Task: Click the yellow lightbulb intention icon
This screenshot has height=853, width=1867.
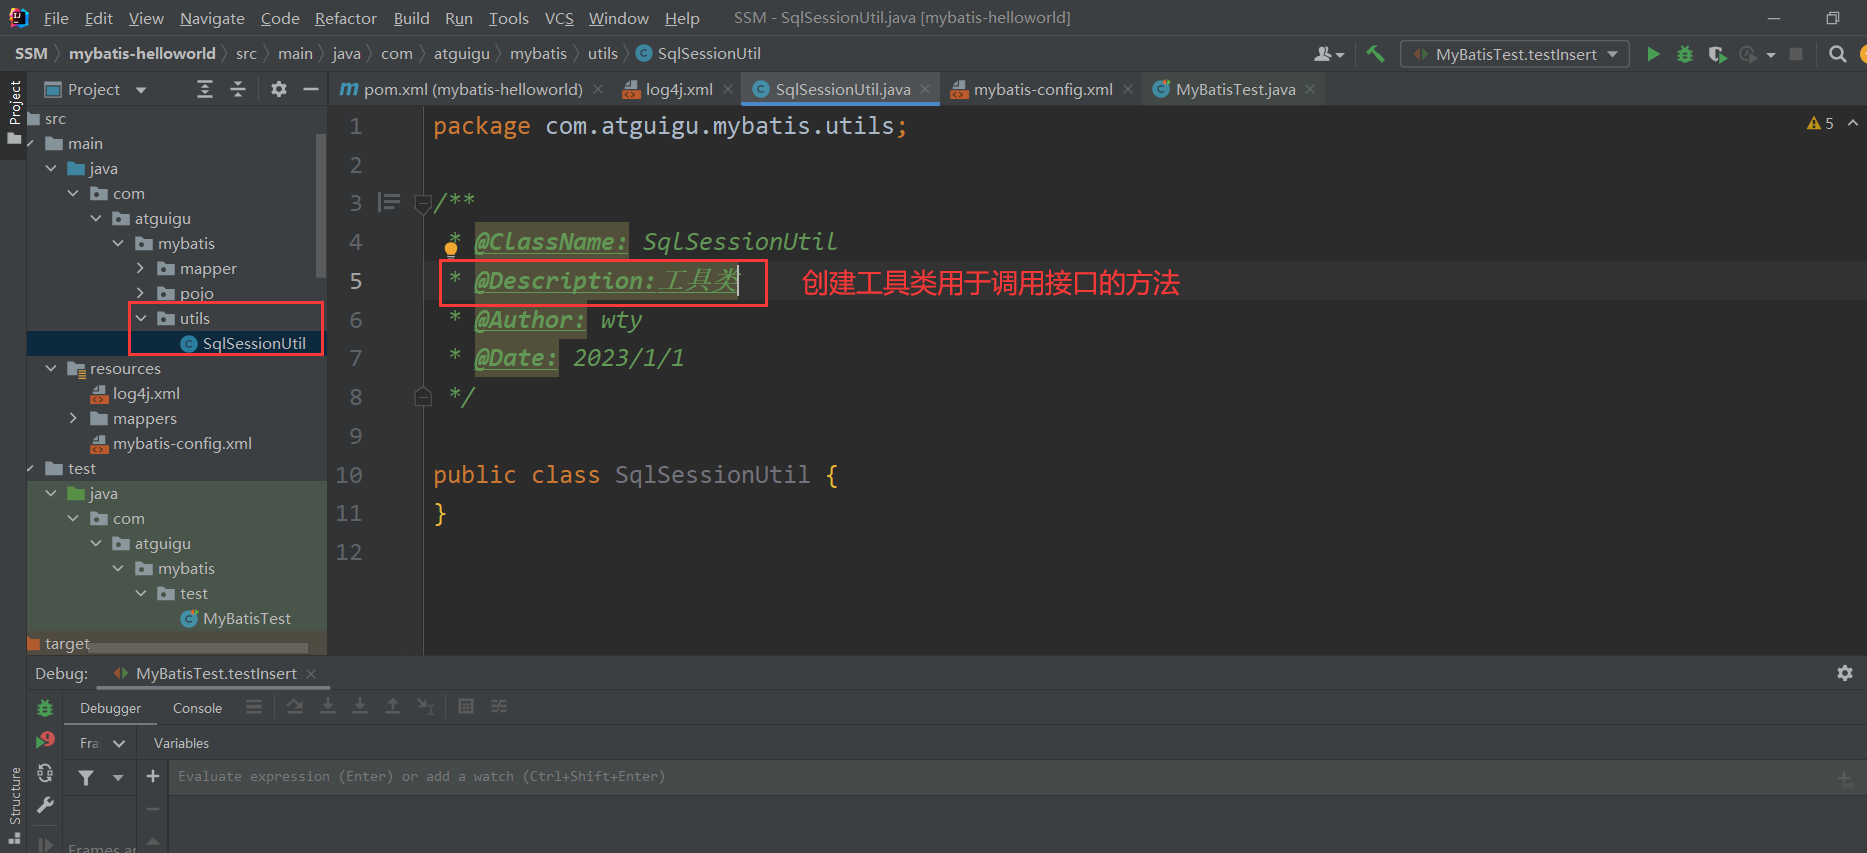Action: coord(451,249)
